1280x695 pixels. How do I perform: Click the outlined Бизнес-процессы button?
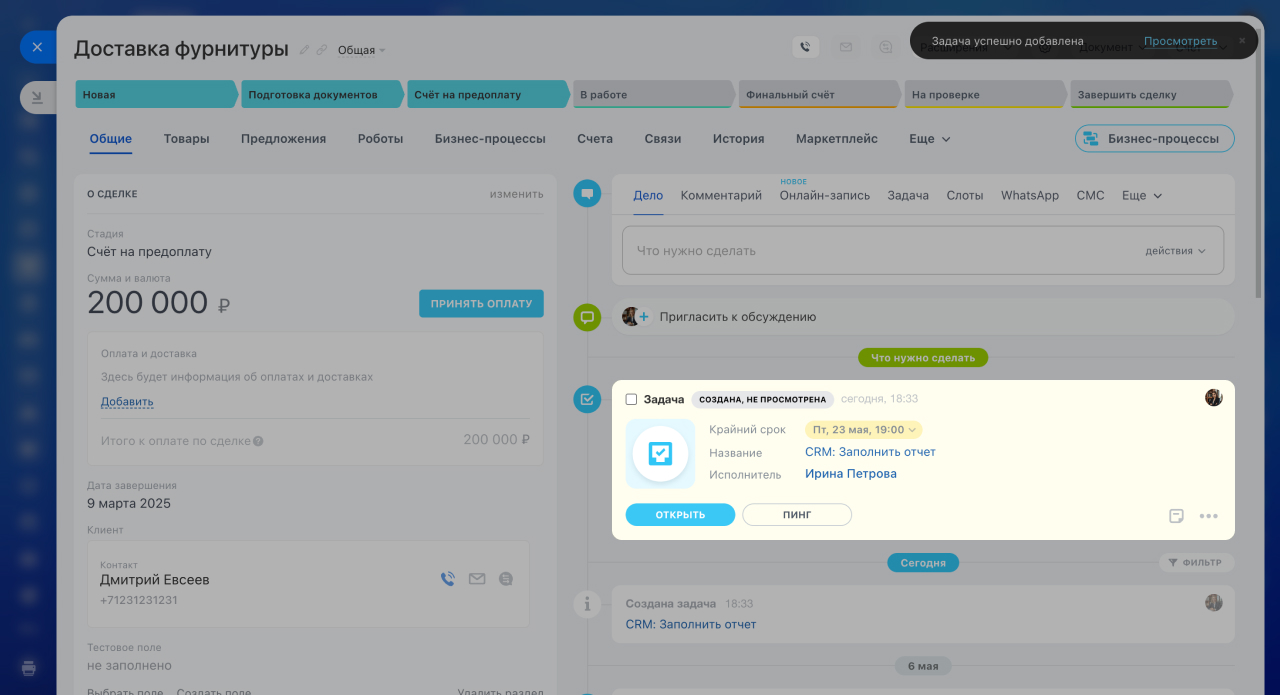tap(1155, 139)
